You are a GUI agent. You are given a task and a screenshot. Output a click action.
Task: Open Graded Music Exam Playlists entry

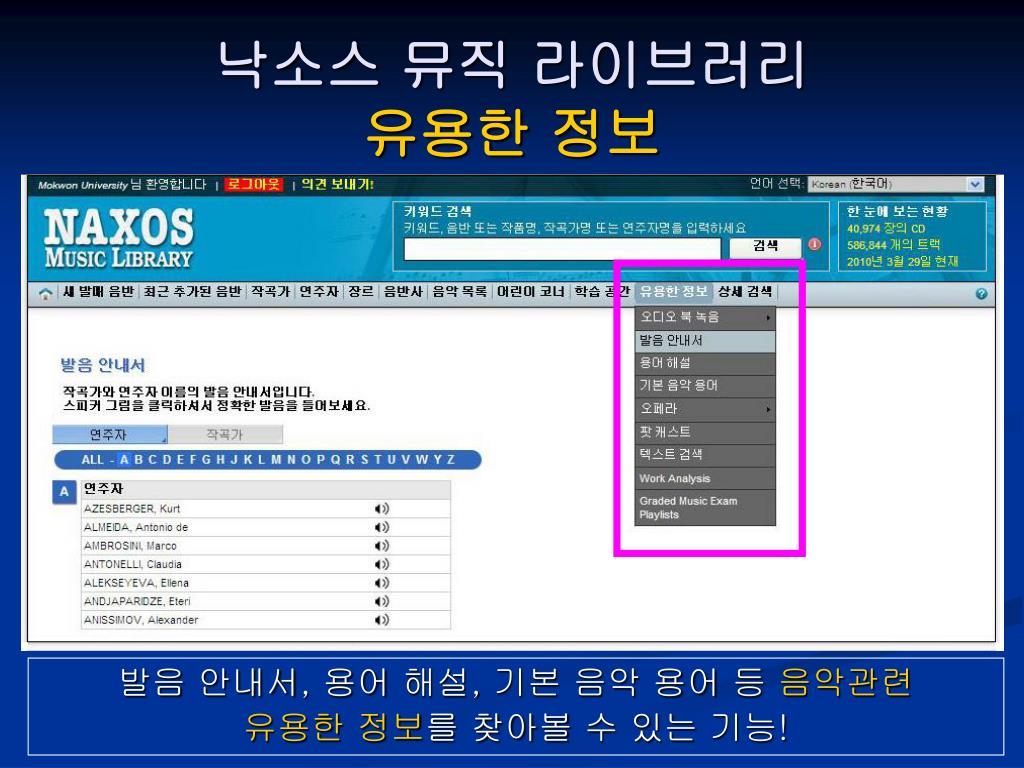click(705, 508)
